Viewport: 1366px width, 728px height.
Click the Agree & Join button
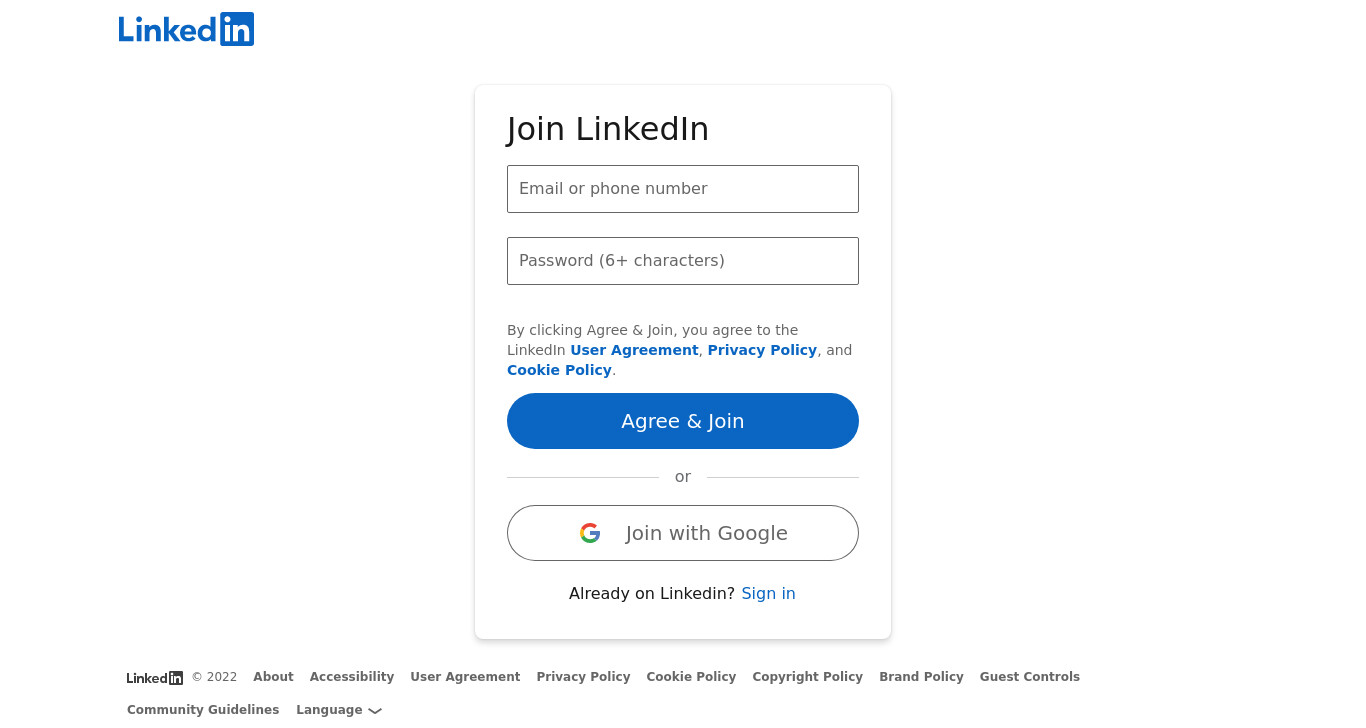(x=683, y=421)
